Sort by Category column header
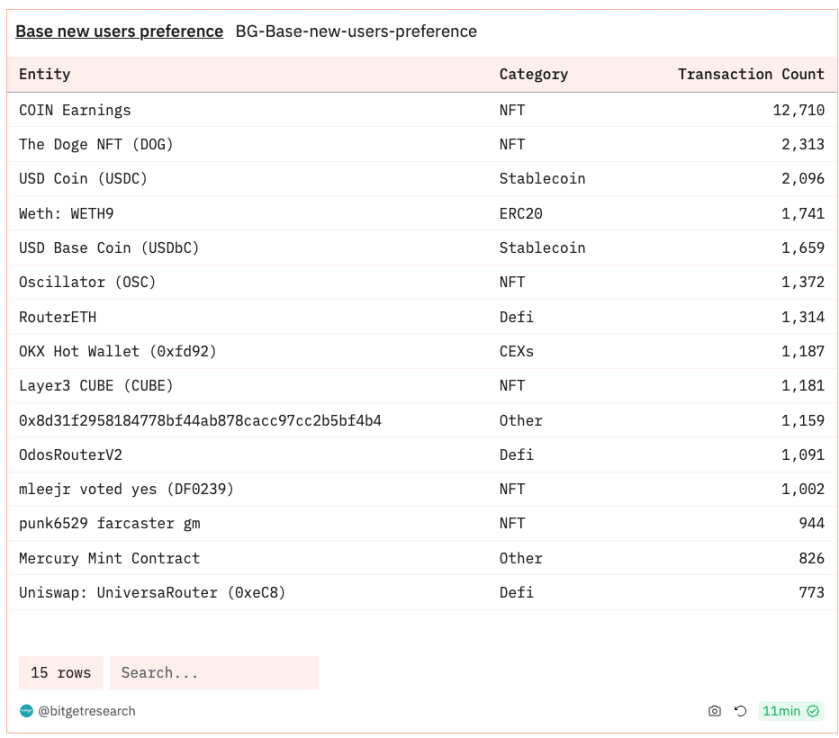Screen dimensions: 839x738 point(533,74)
